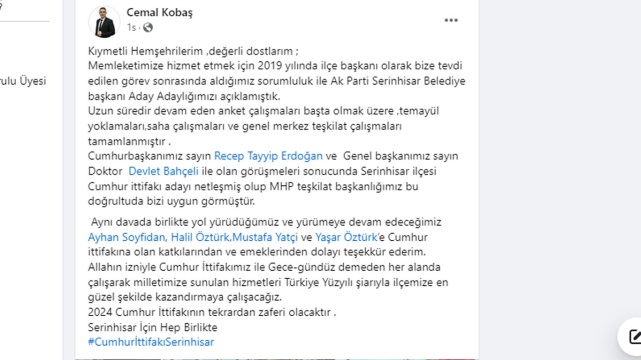
Task: Click the image strip below the post
Action: tap(277, 359)
